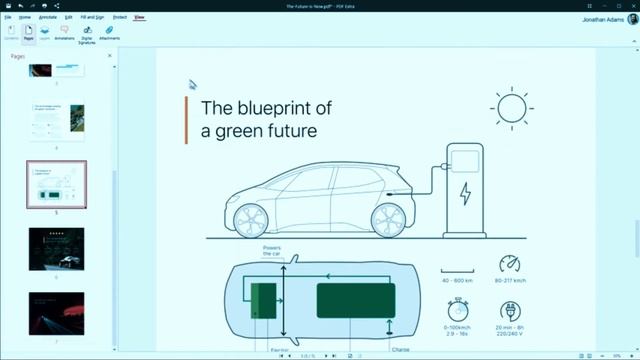
Task: Click the charging station graphic
Action: pos(464,190)
